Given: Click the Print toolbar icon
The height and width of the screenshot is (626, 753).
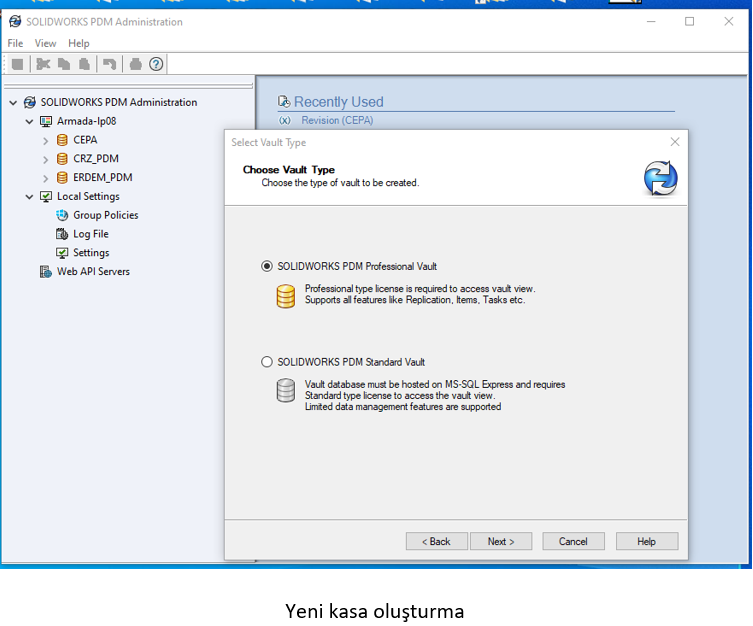Looking at the screenshot, I should click(136, 64).
